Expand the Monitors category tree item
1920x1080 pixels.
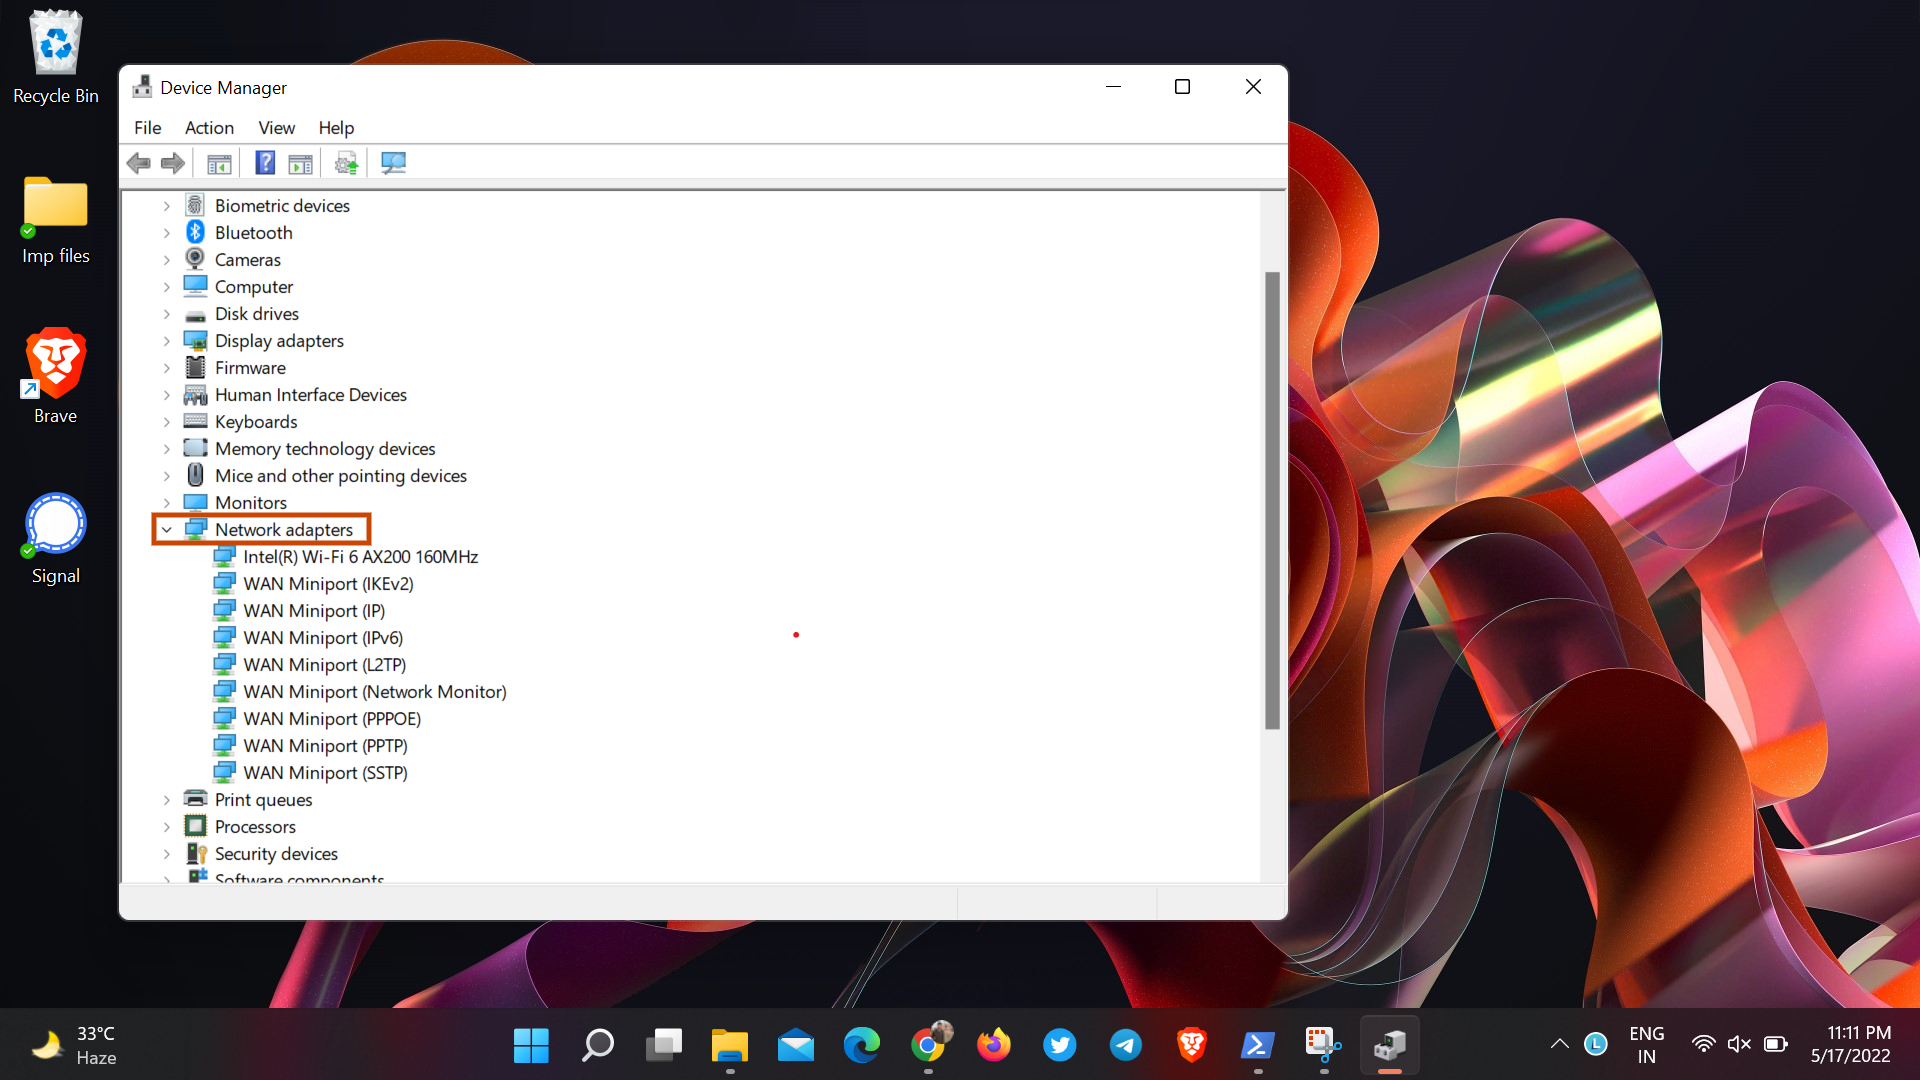(165, 502)
